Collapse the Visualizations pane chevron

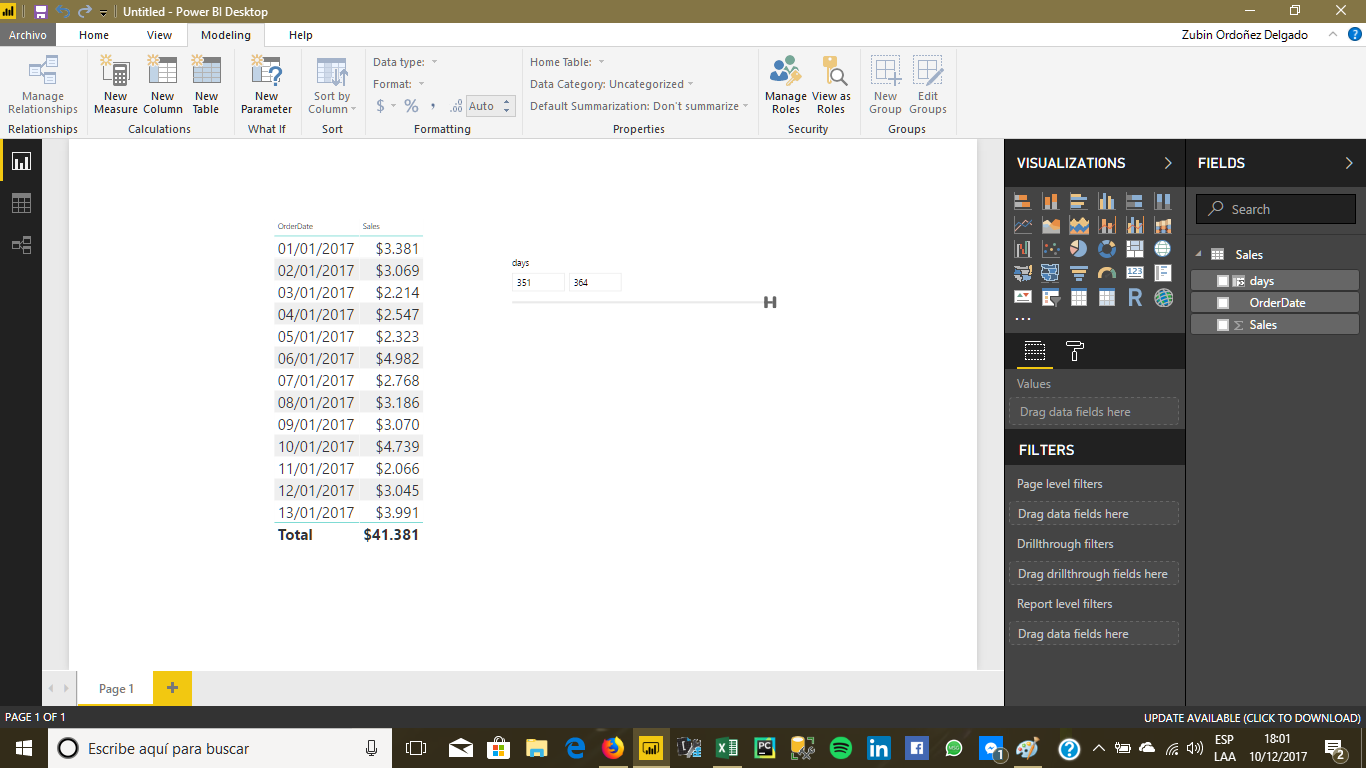[x=1168, y=163]
